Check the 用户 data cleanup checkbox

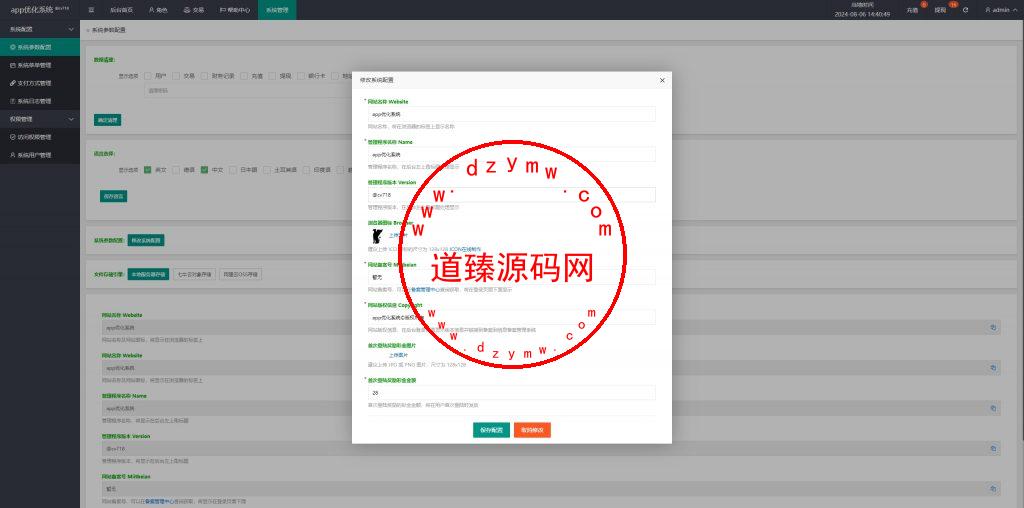tap(148, 76)
